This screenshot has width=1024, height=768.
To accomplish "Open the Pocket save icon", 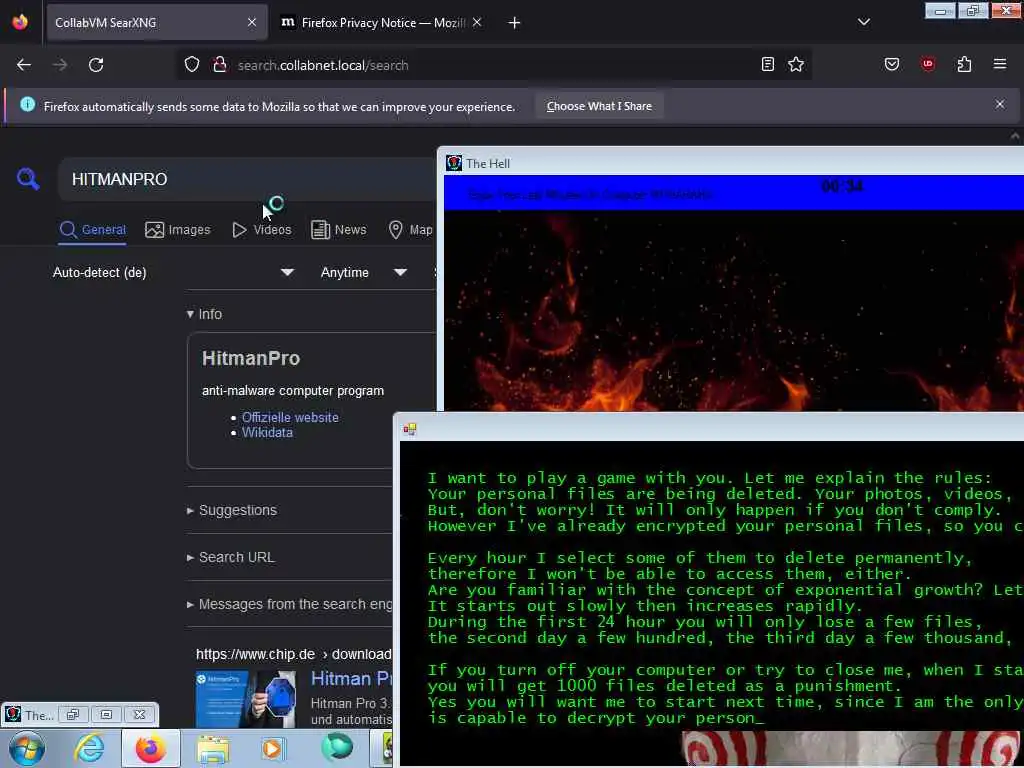I will (892, 64).
